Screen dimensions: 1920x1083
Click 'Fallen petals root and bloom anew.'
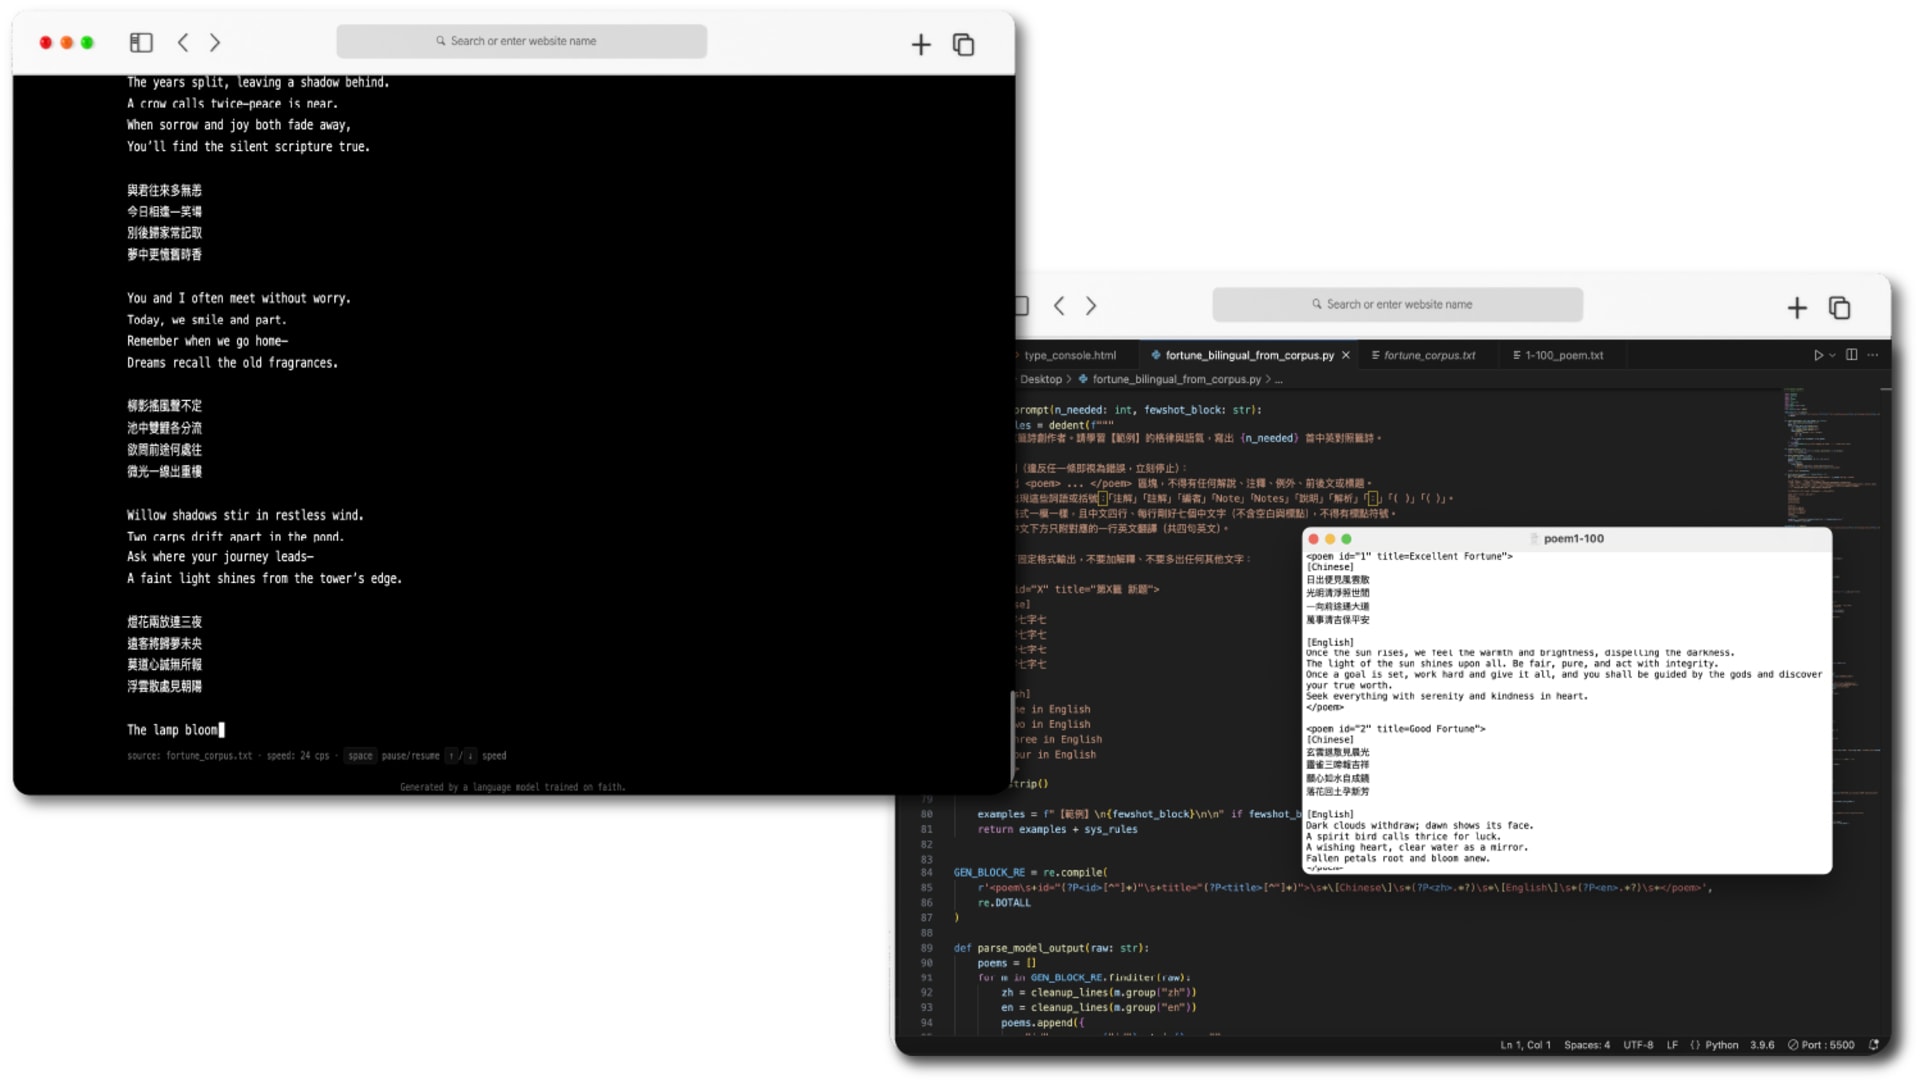(1397, 858)
